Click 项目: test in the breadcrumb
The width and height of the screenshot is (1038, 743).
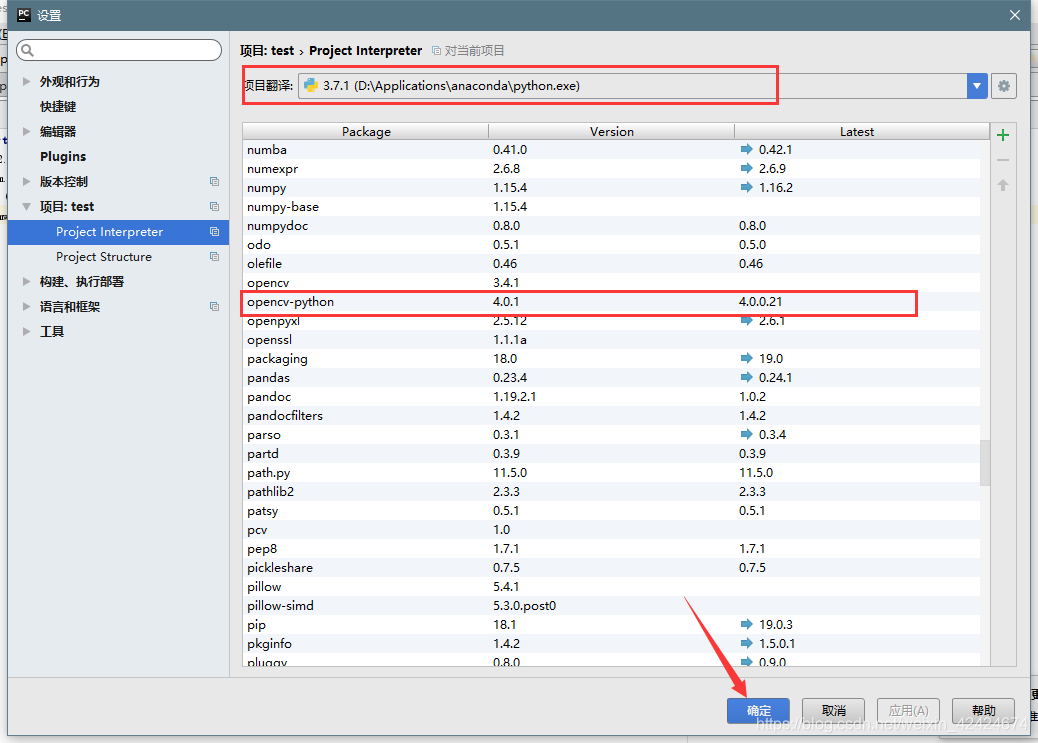click(267, 51)
